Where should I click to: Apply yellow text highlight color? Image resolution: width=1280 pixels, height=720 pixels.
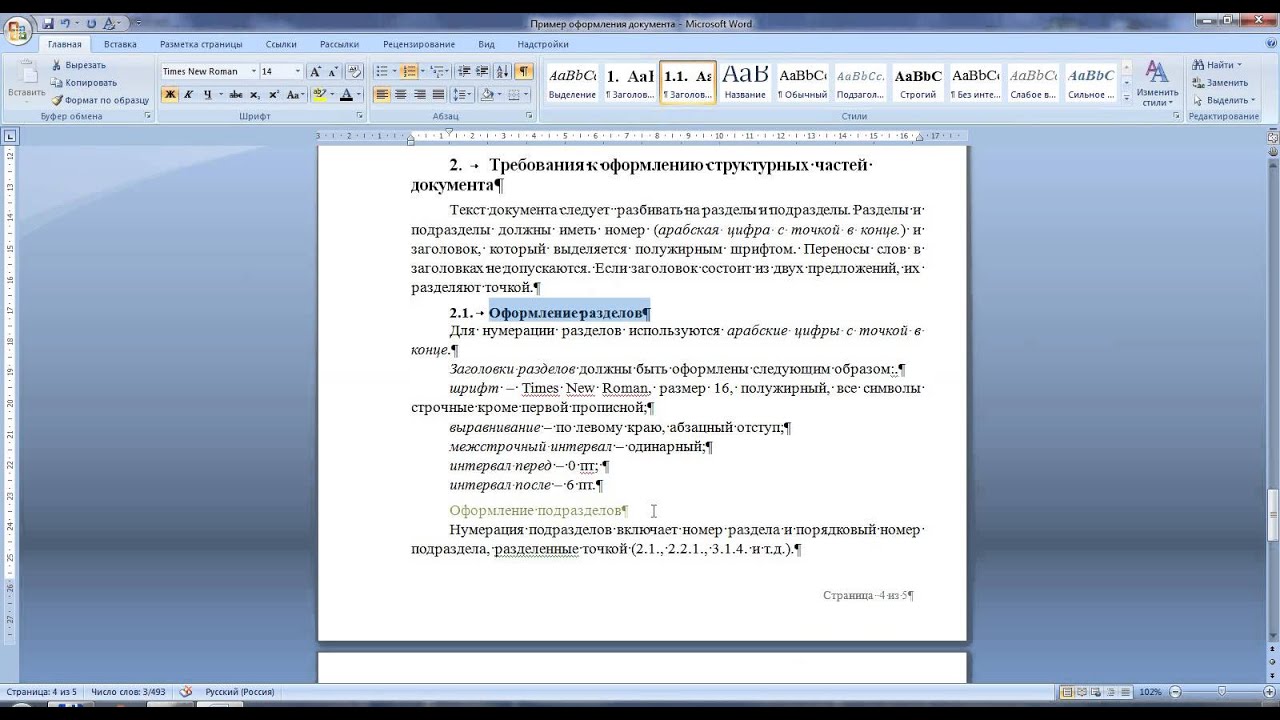pos(319,95)
